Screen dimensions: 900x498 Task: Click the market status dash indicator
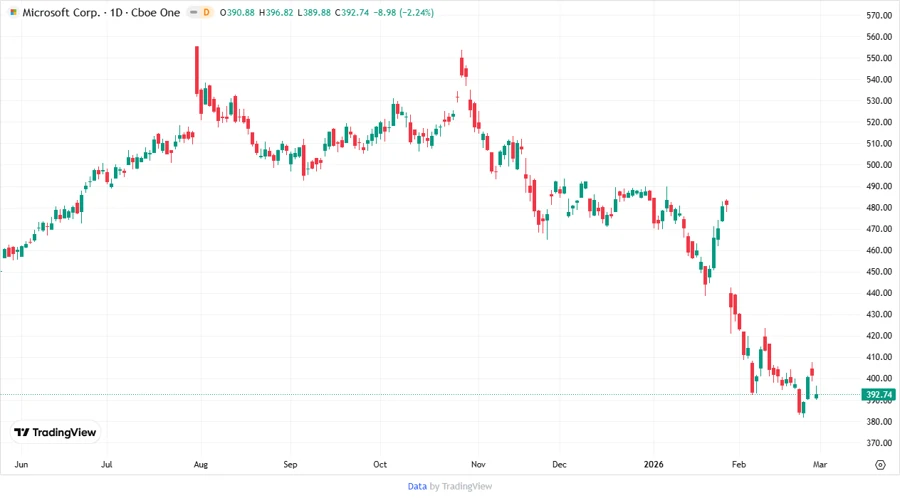(191, 13)
